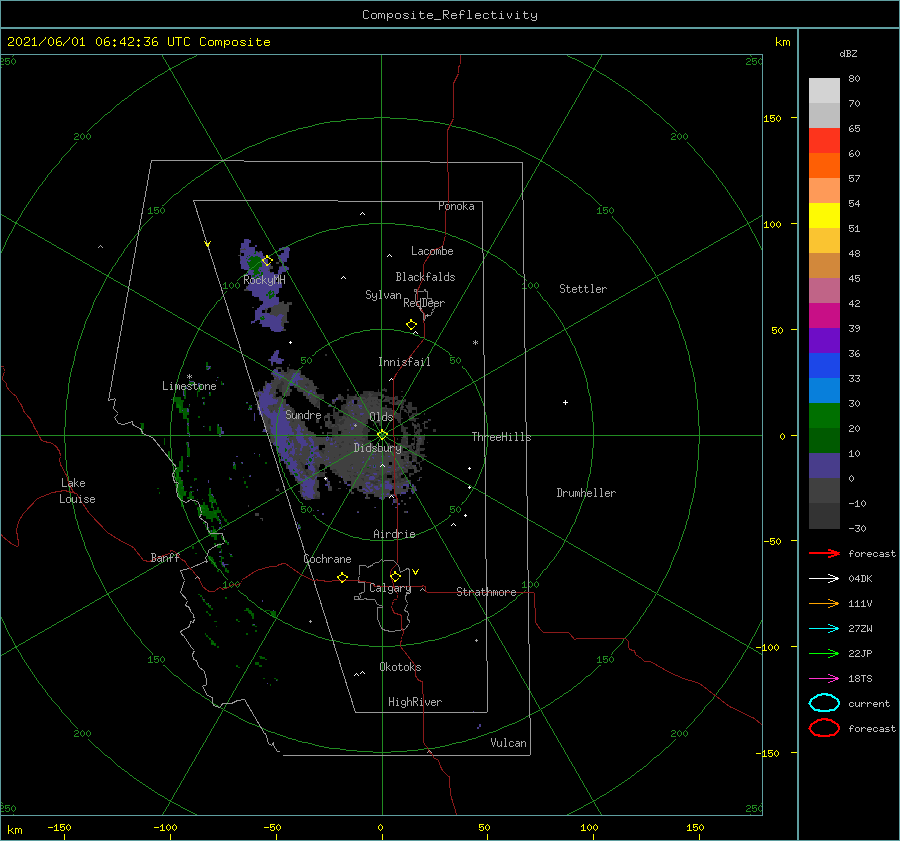Click the yellow diamond marker near Cochrane
Viewport: 900px width, 841px height.
click(342, 577)
